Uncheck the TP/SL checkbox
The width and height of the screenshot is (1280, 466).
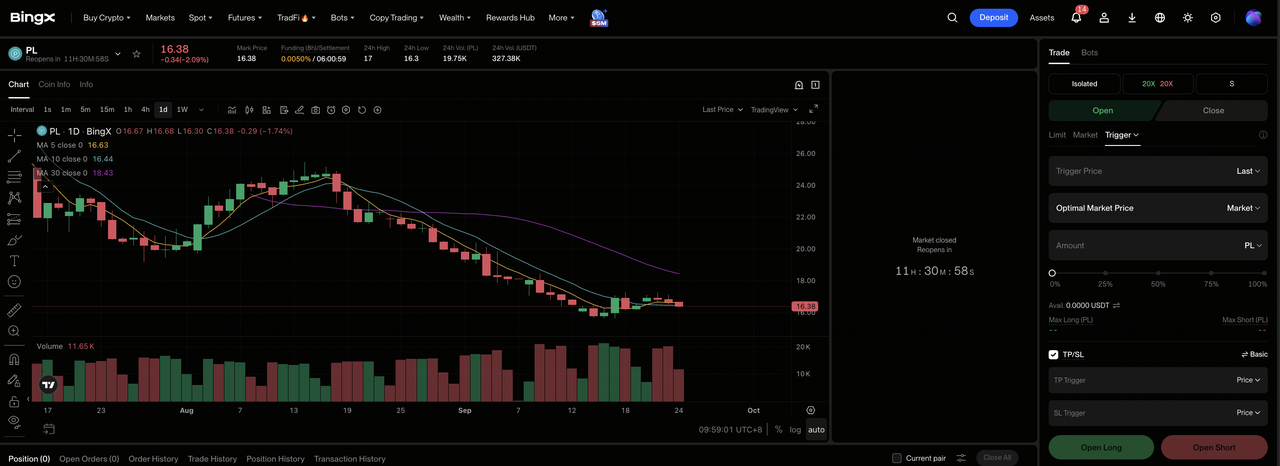[x=1053, y=354]
